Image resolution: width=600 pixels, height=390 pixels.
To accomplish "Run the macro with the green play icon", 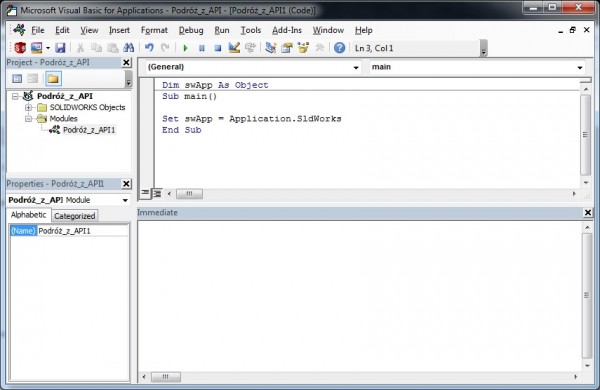I will pyautogui.click(x=186, y=48).
